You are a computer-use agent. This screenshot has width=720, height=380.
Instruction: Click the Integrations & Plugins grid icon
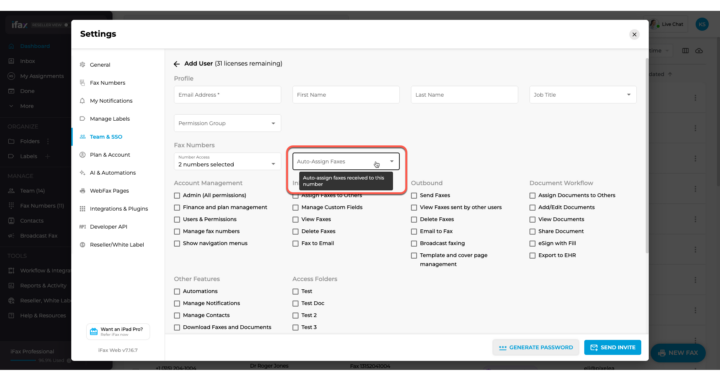click(x=83, y=208)
